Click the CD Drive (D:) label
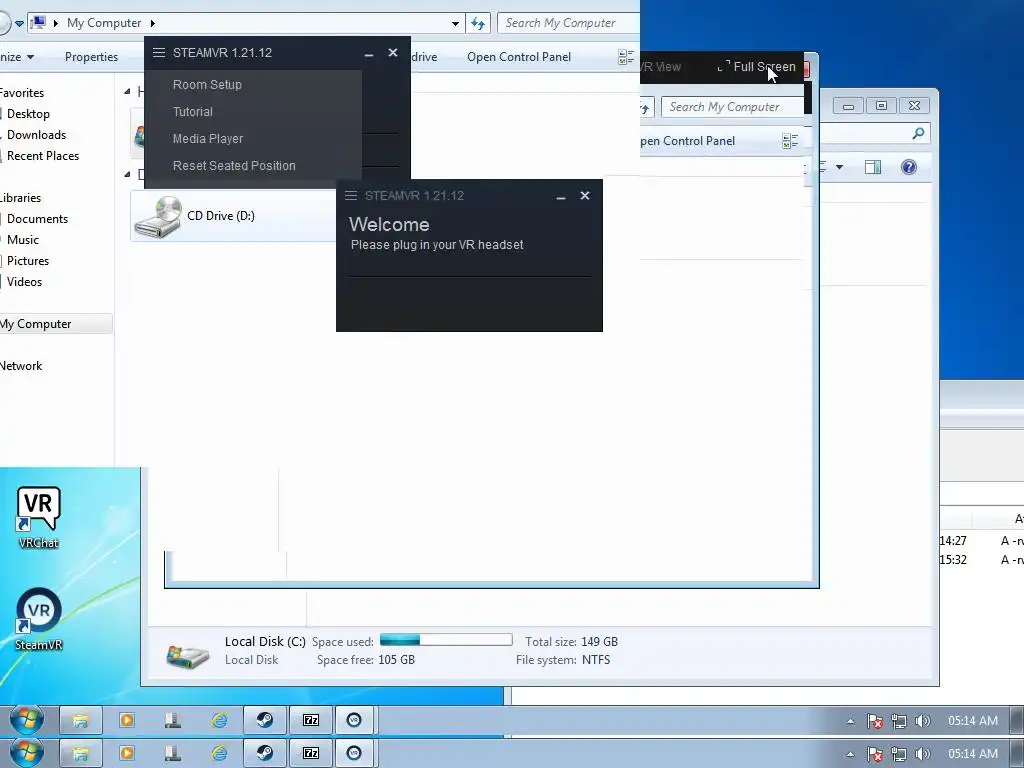The height and width of the screenshot is (768, 1024). (x=221, y=216)
